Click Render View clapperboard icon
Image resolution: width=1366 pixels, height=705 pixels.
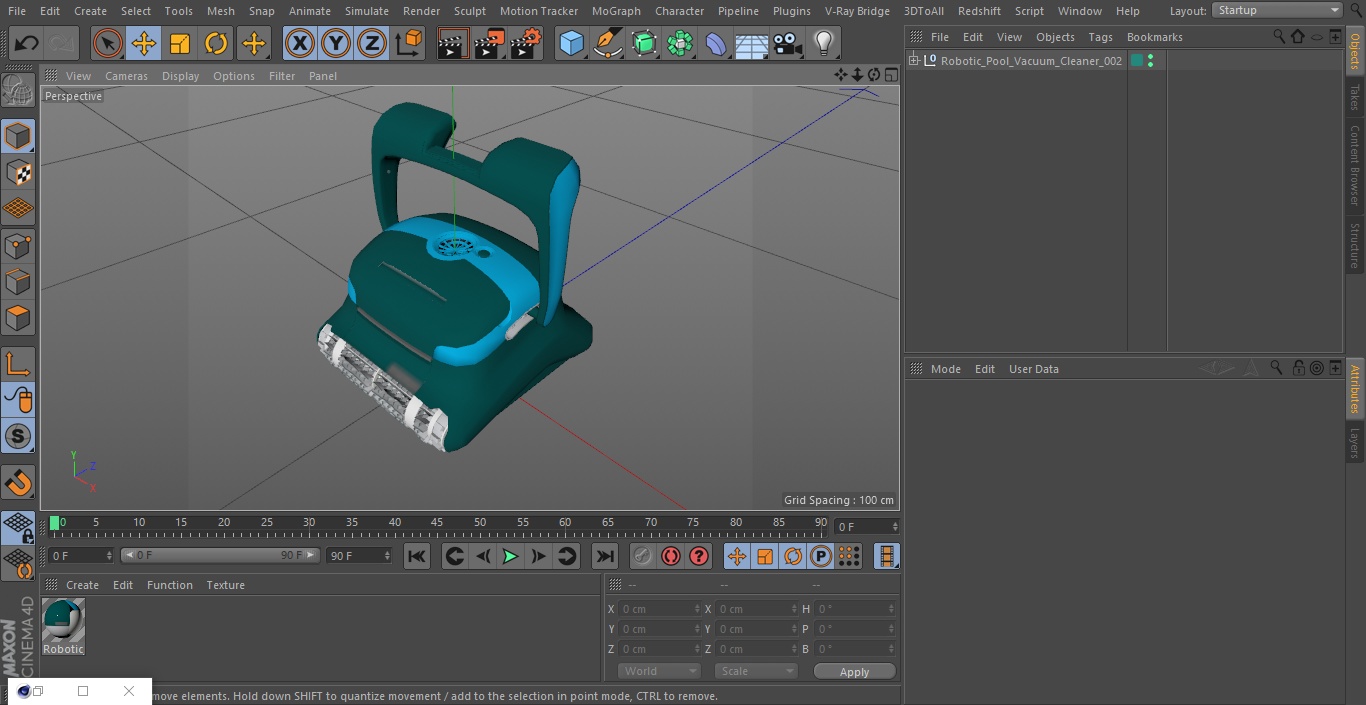(453, 44)
